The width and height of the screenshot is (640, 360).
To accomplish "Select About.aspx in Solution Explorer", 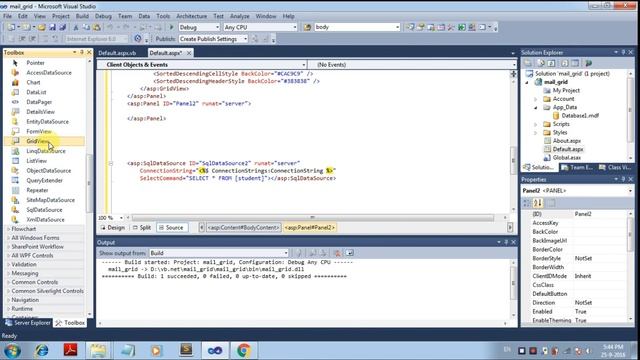I will [567, 141].
